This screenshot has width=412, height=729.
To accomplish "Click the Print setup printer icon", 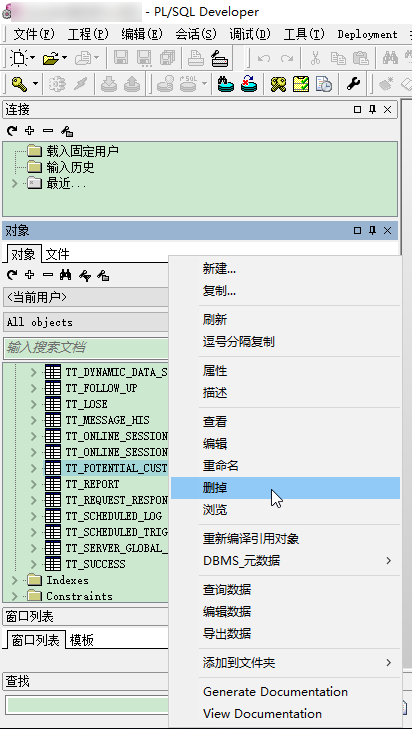I will coord(219,58).
